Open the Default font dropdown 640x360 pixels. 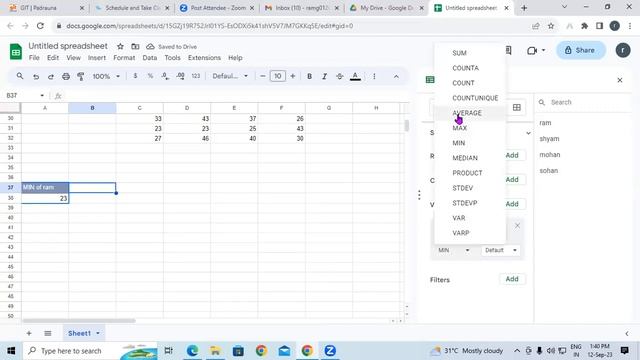(230, 76)
